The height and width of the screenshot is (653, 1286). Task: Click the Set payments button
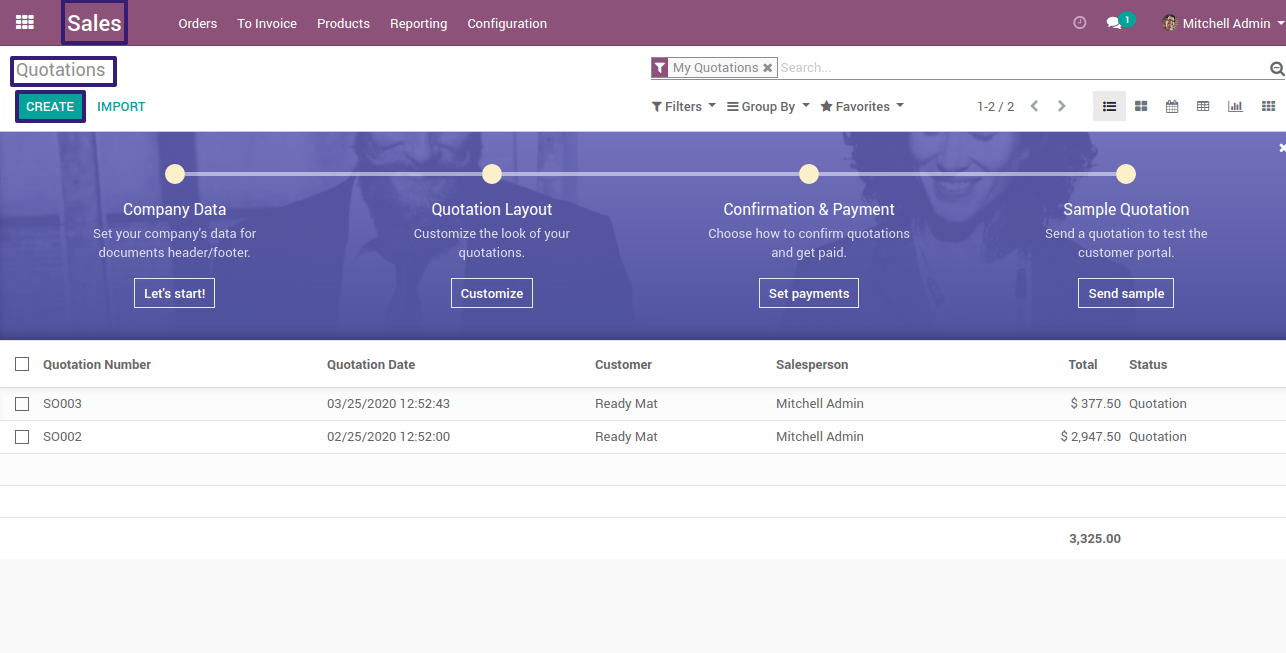tap(809, 293)
